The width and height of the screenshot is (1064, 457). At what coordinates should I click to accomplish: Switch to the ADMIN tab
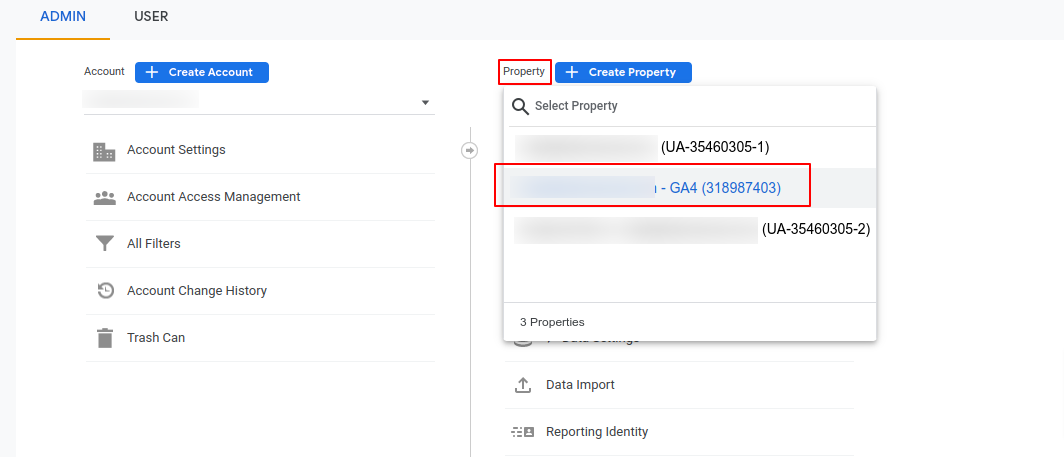tap(63, 16)
